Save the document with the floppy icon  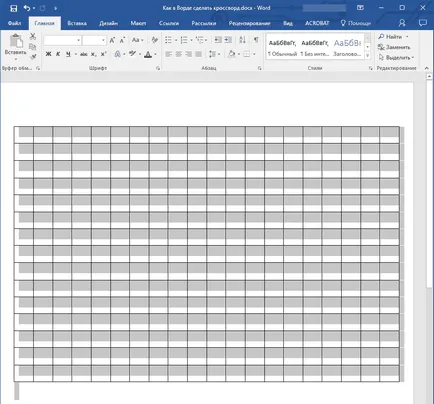(14, 8)
